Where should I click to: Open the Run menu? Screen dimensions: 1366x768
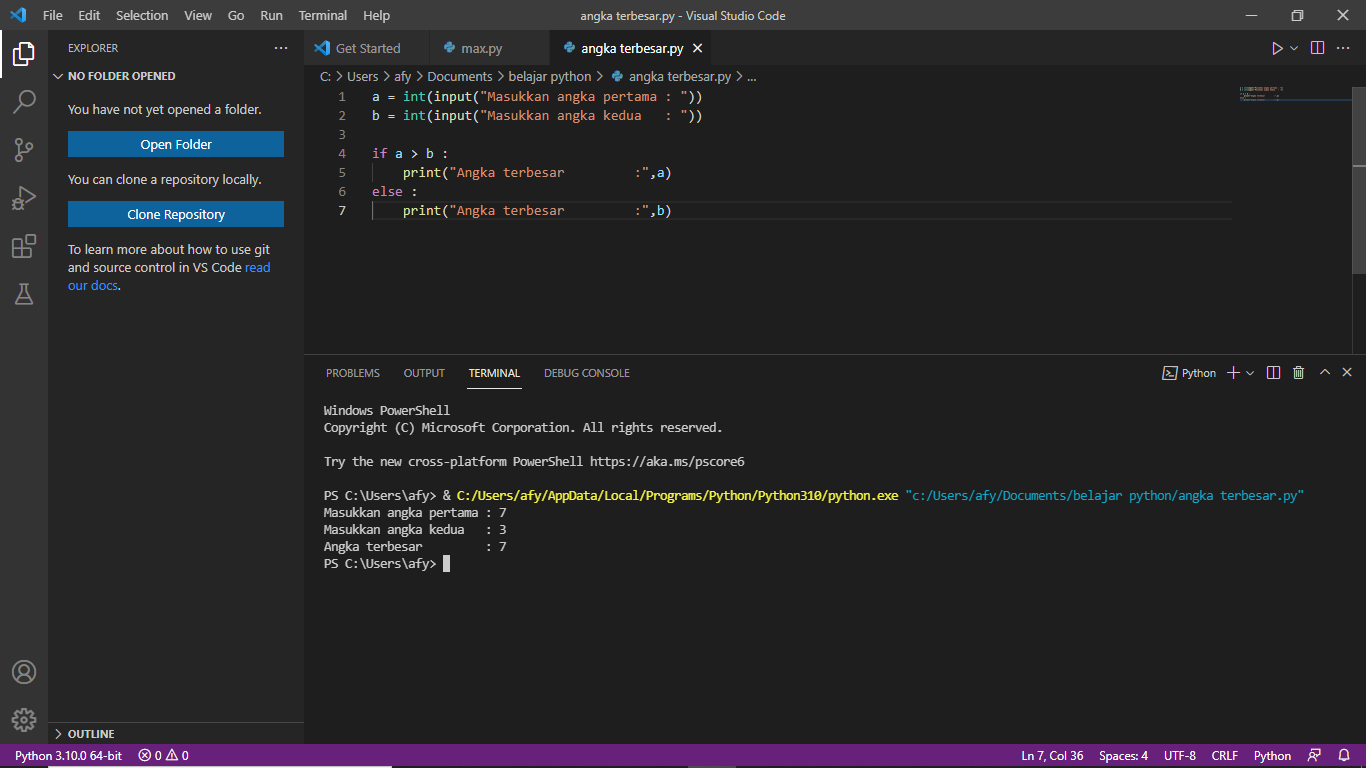(x=271, y=16)
